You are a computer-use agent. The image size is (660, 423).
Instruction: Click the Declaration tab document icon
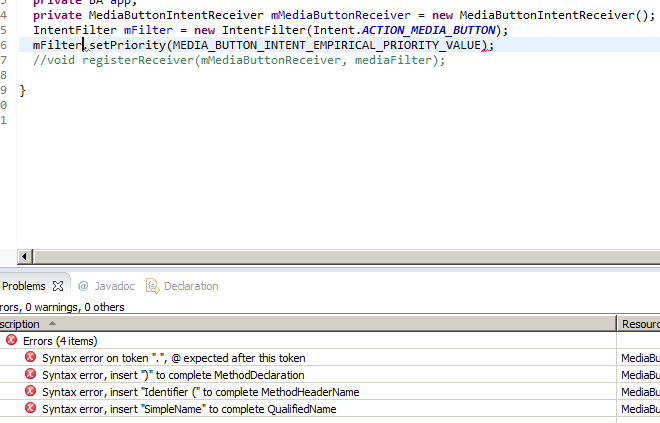click(x=152, y=286)
